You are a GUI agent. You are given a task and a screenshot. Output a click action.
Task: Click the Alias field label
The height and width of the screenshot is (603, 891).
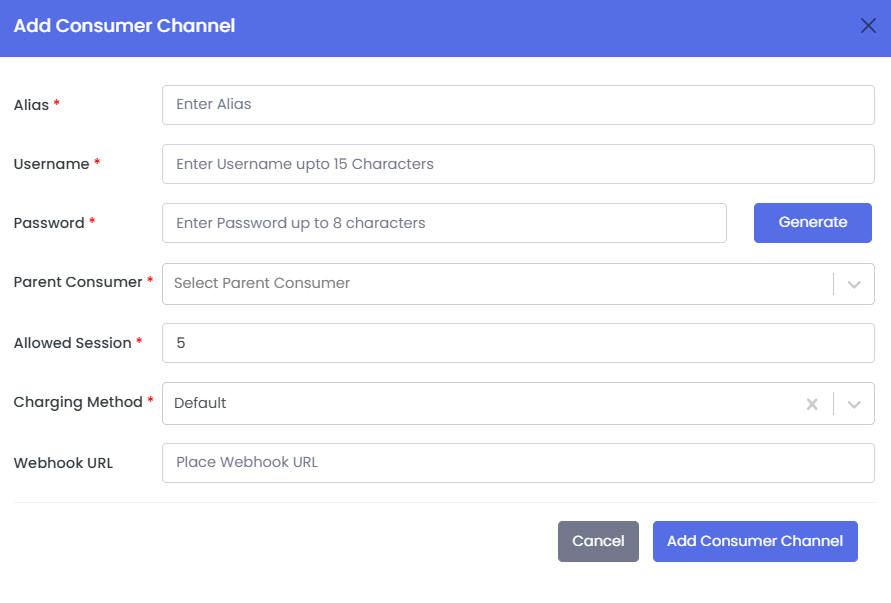click(31, 105)
